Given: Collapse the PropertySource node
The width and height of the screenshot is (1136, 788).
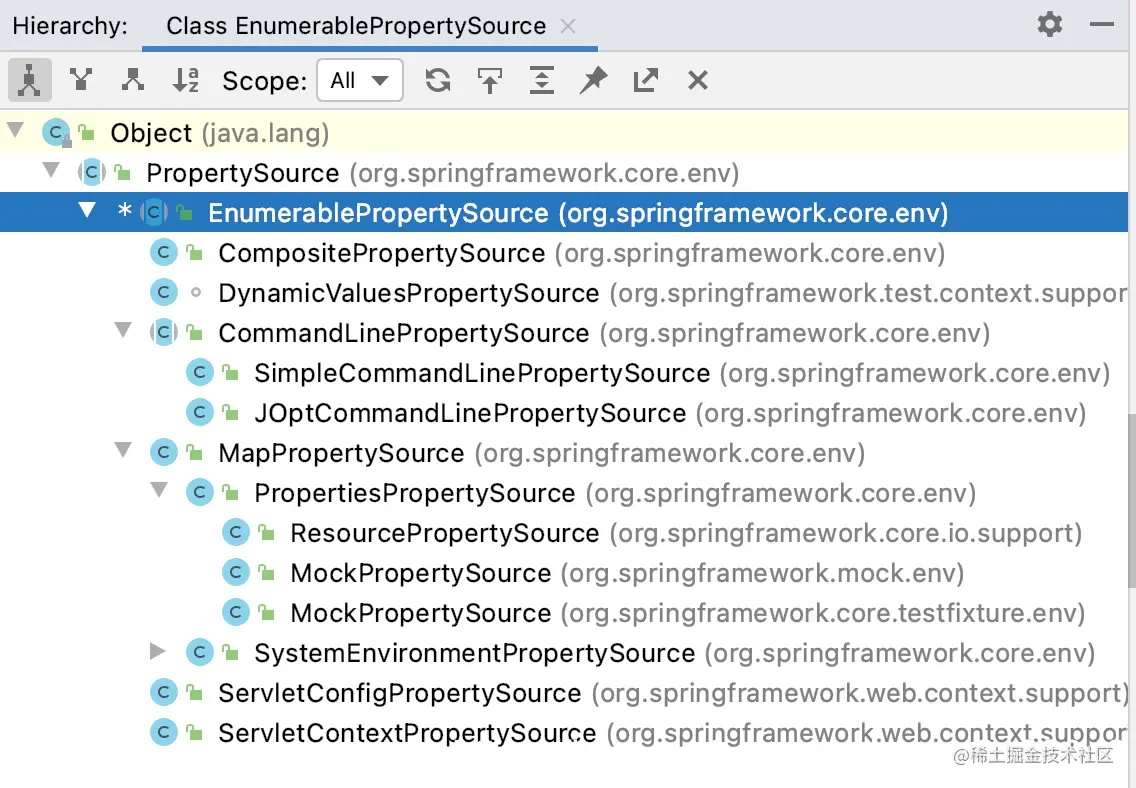Looking at the screenshot, I should pyautogui.click(x=51, y=170).
